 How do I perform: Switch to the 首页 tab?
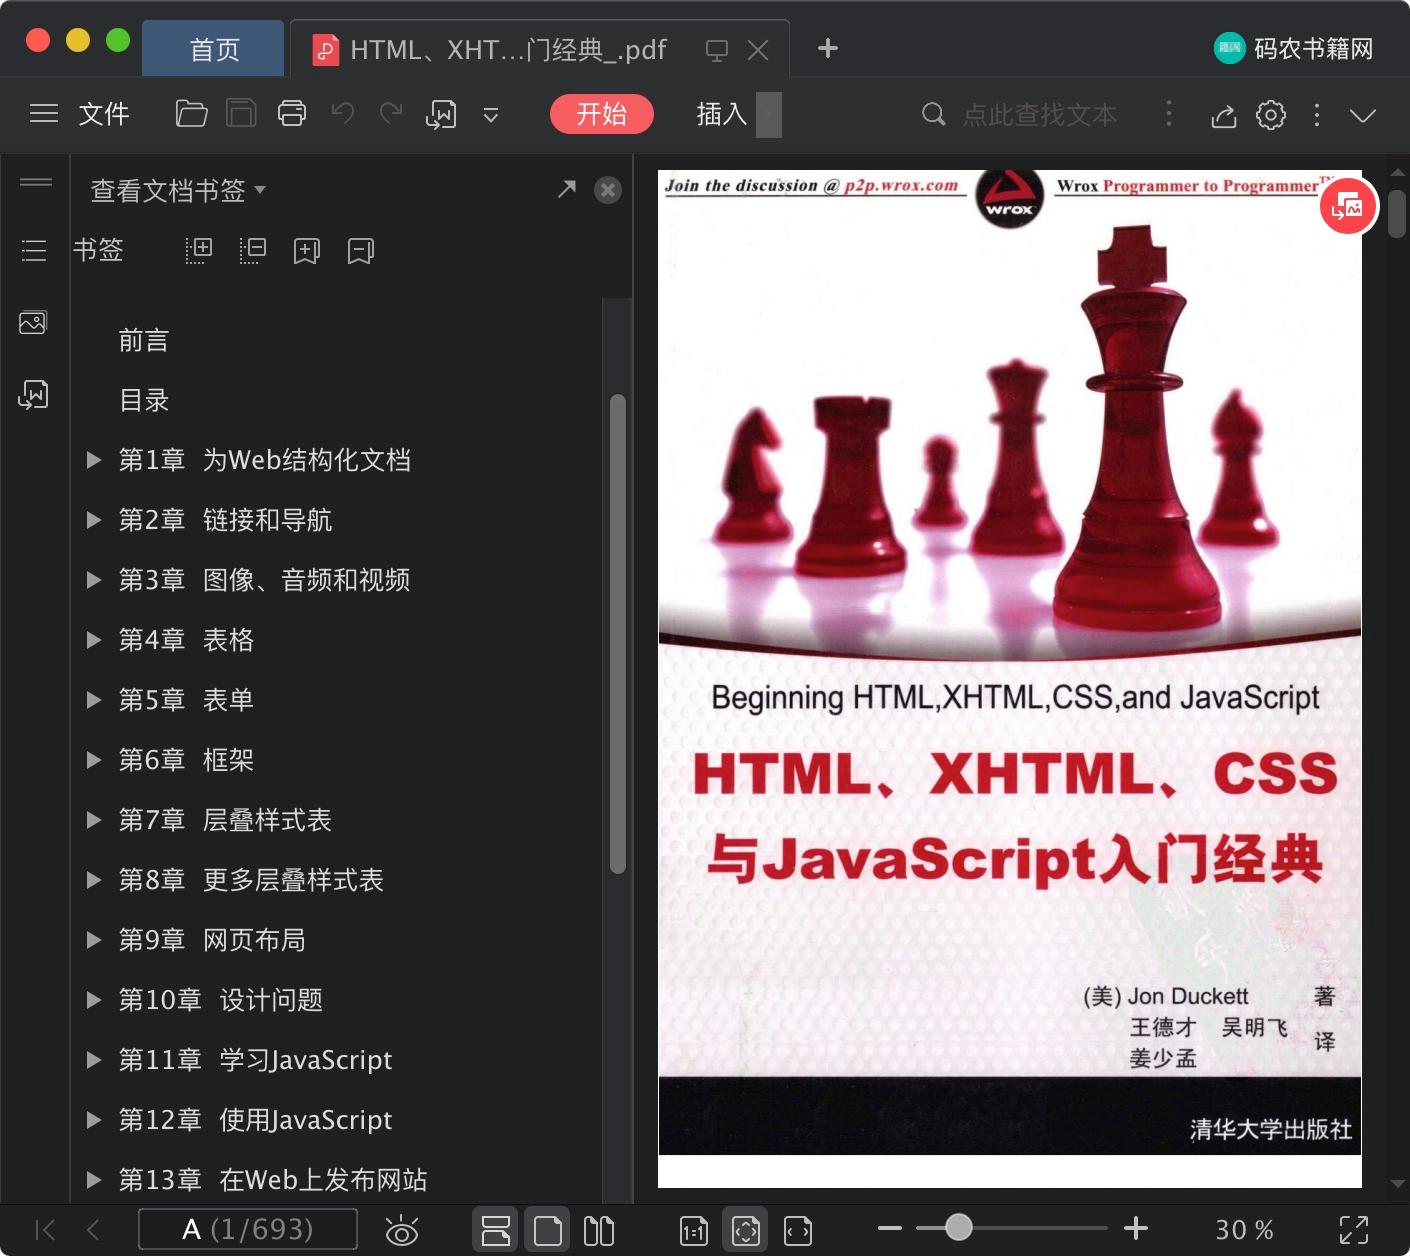point(214,49)
